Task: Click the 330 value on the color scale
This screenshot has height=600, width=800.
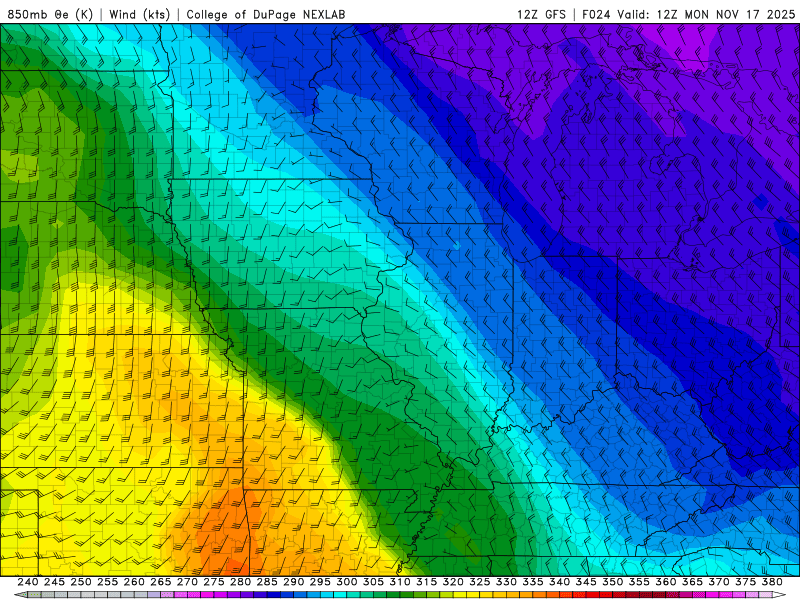Action: pos(506,582)
